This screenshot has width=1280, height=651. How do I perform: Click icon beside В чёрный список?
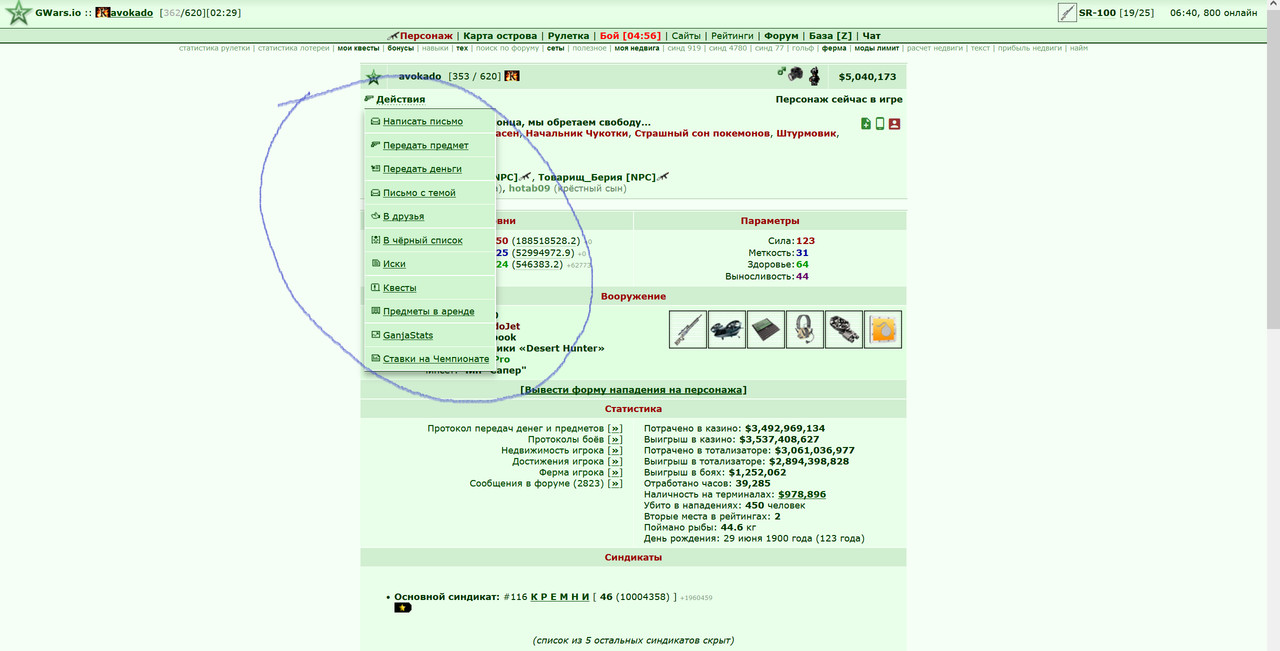(375, 240)
